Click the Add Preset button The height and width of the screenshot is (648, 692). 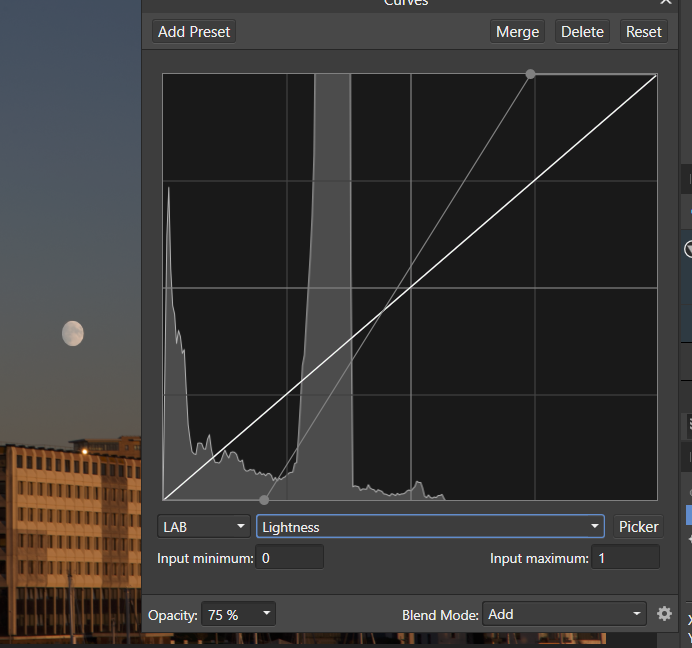pos(194,32)
